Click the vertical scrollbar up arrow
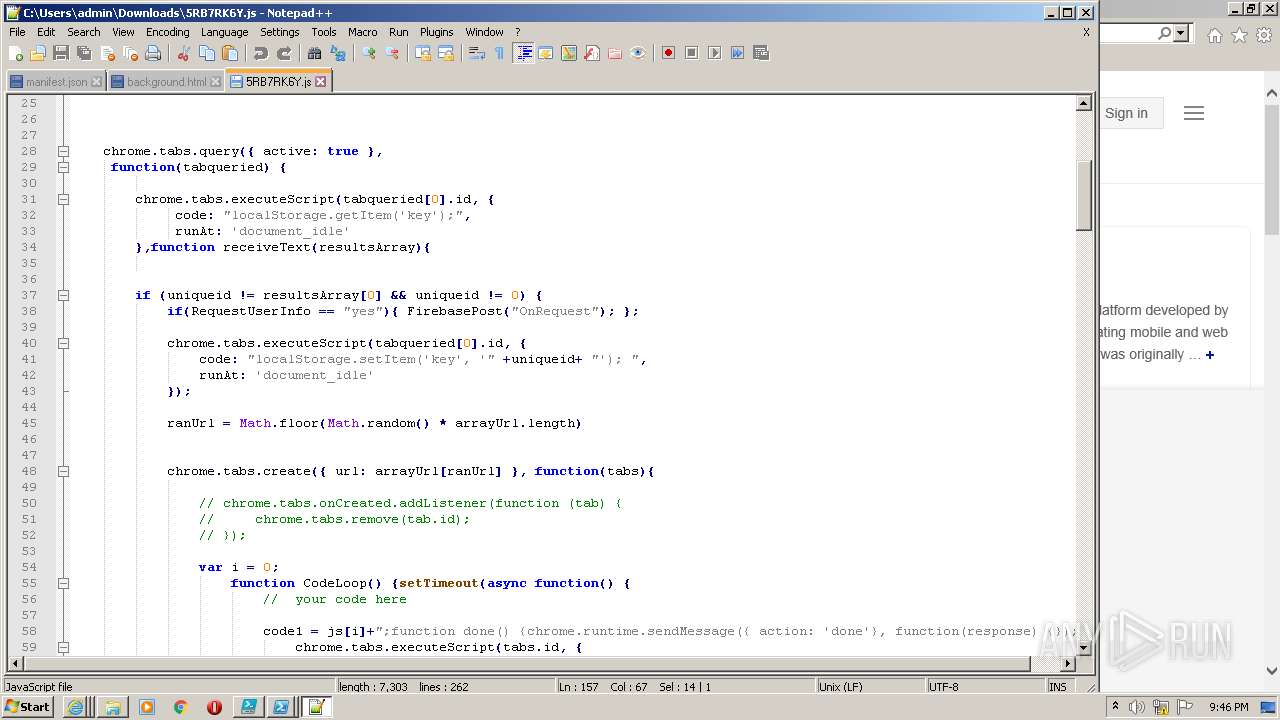 1084,103
